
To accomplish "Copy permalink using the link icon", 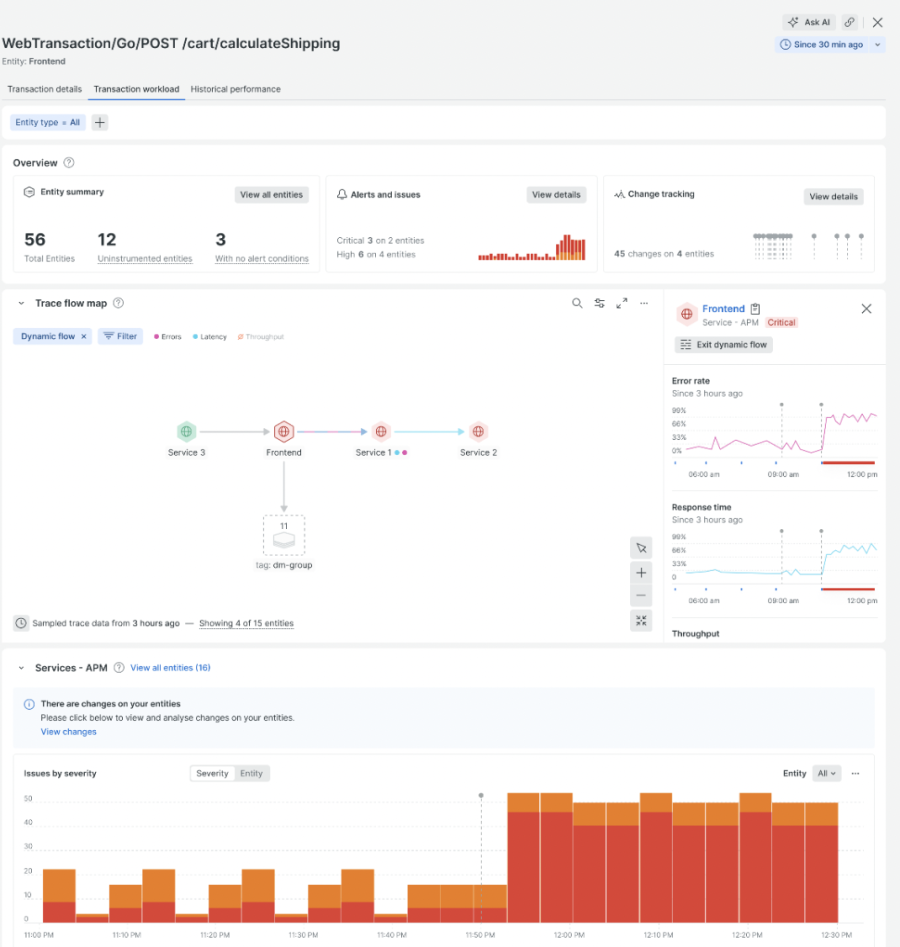I will tap(850, 22).
